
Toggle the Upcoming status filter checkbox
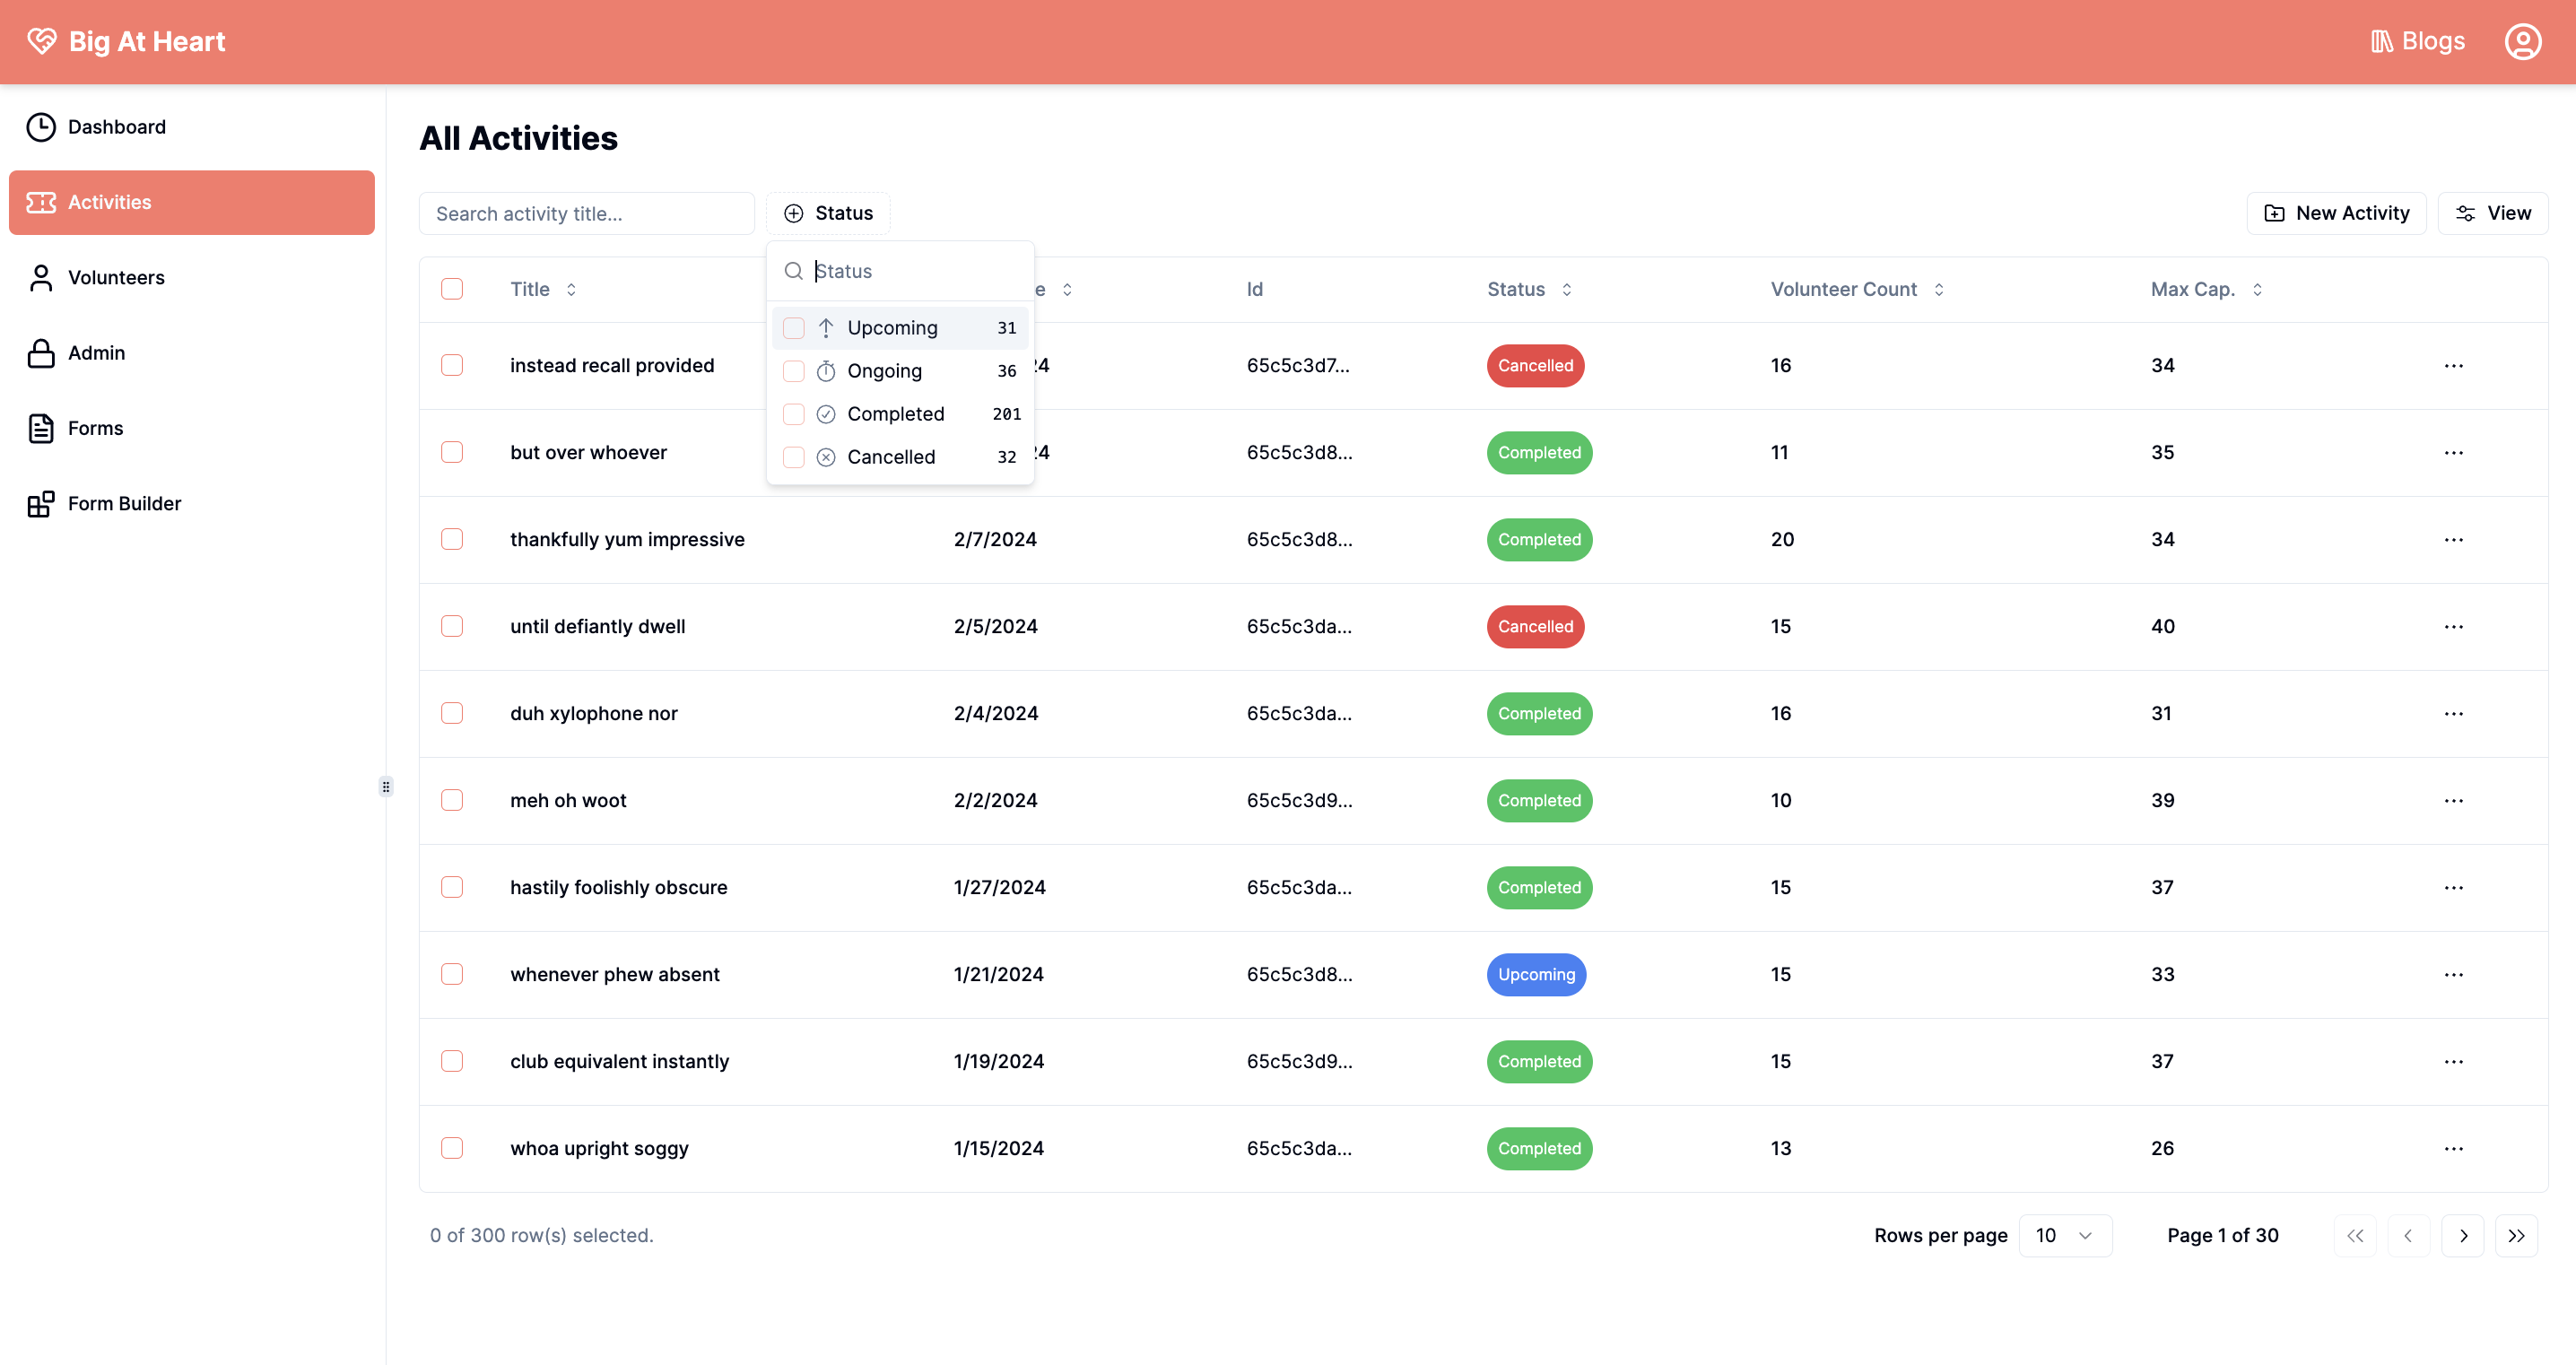(794, 327)
